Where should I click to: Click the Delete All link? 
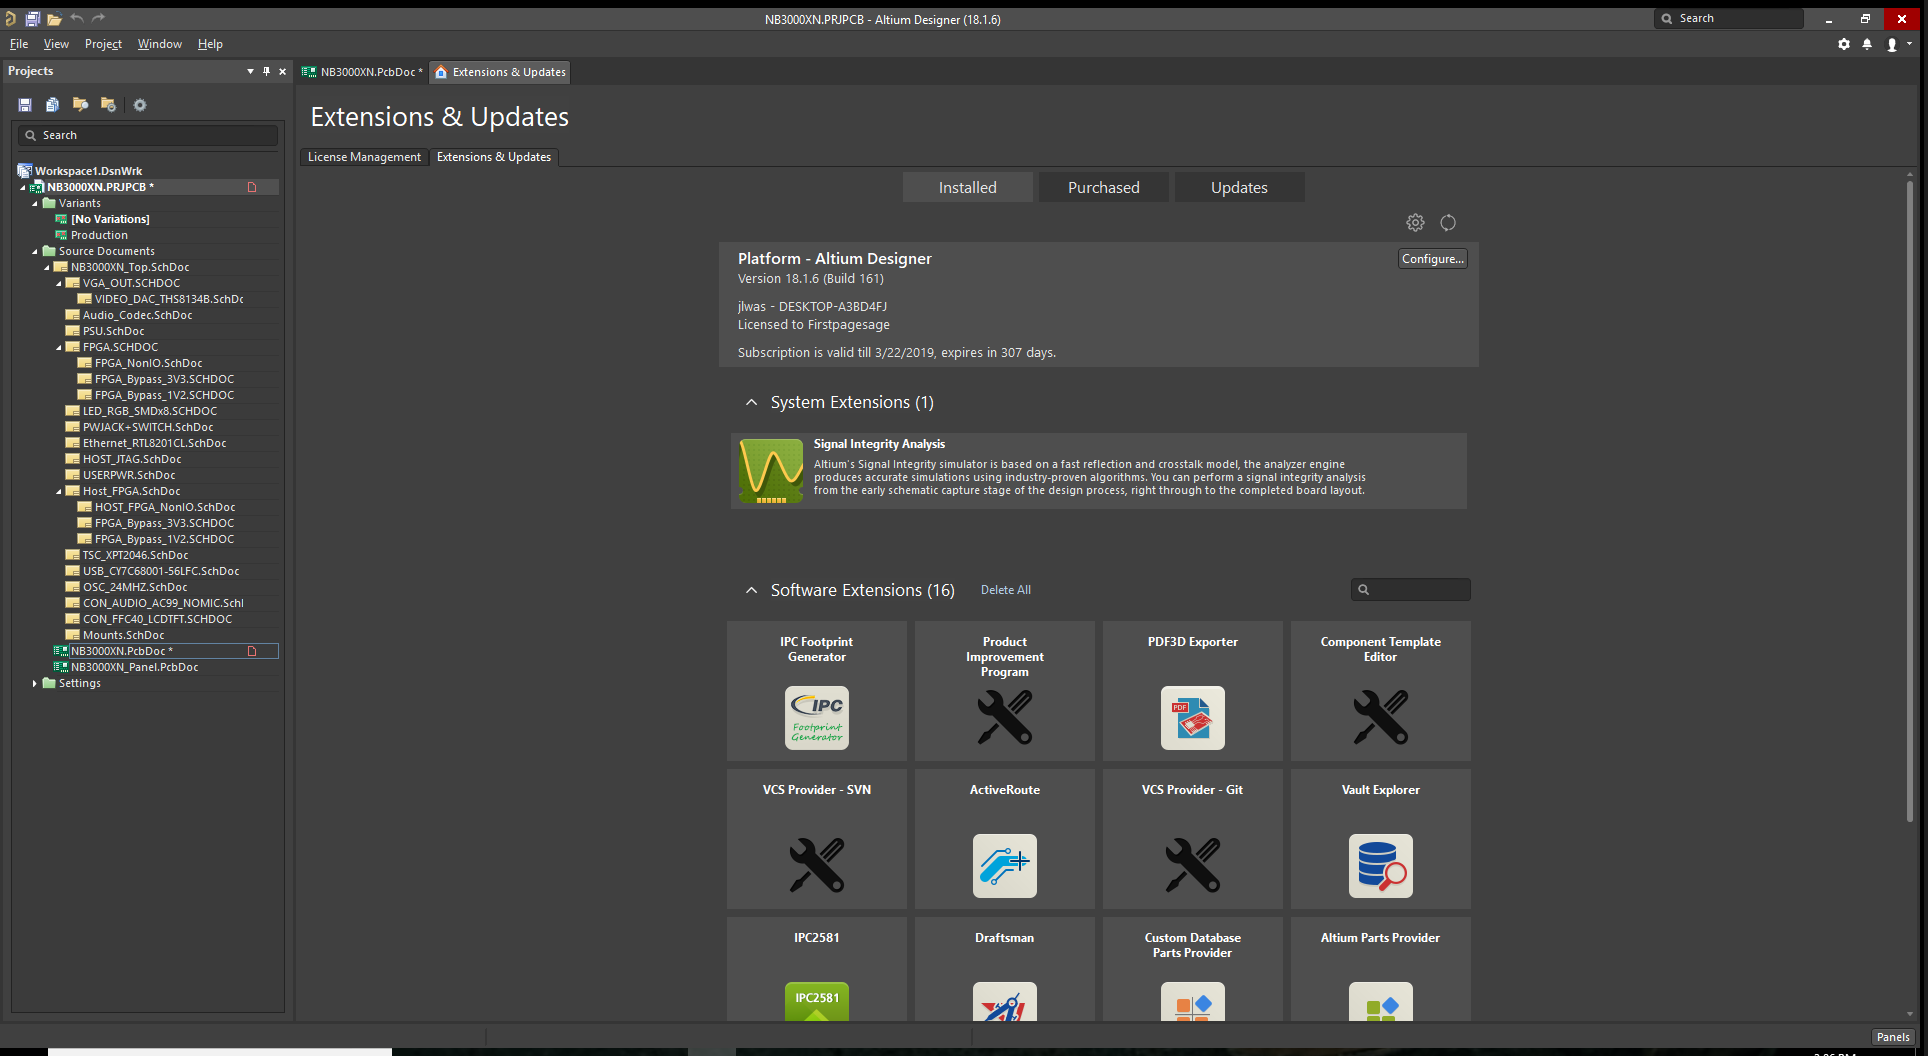coord(1006,590)
